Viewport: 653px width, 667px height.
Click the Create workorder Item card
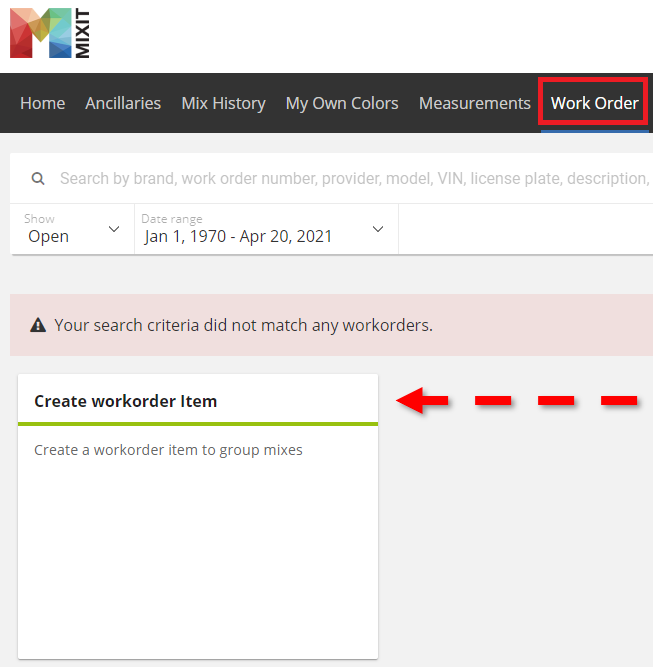tap(198, 516)
